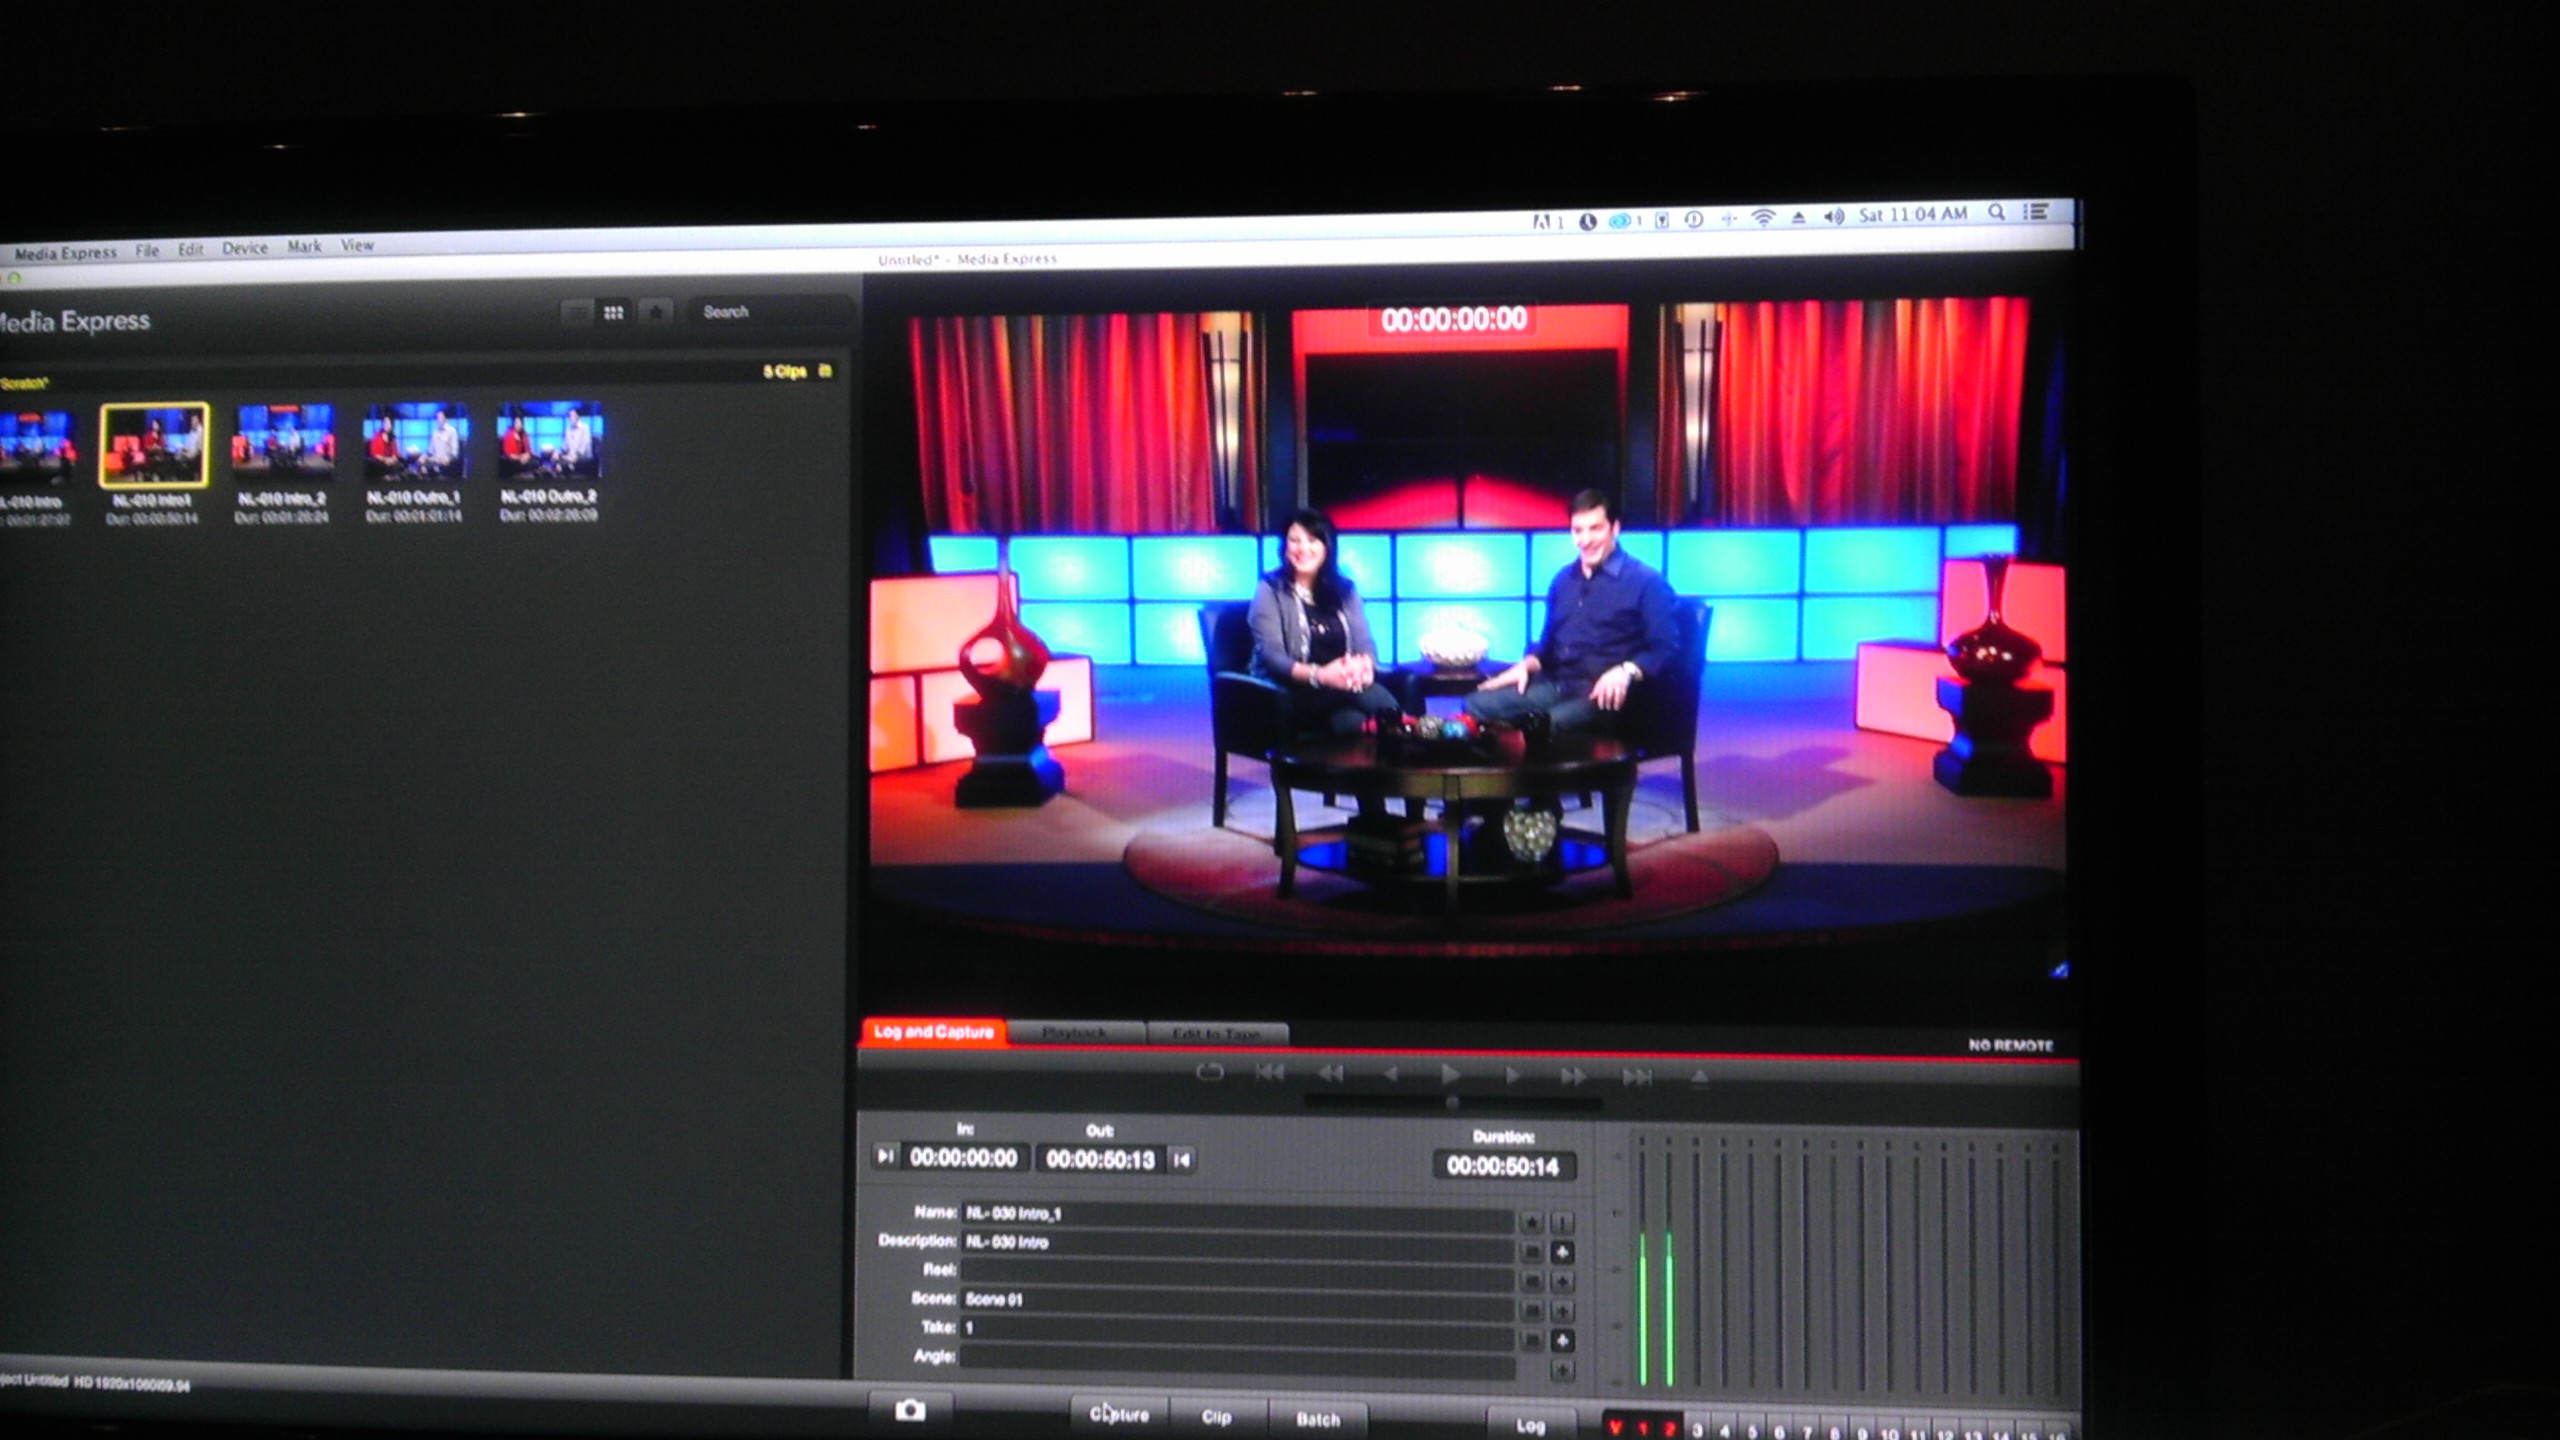Click the Mark In button beside In timecode
Viewport: 2560px width, 1440px height.
click(x=885, y=1157)
